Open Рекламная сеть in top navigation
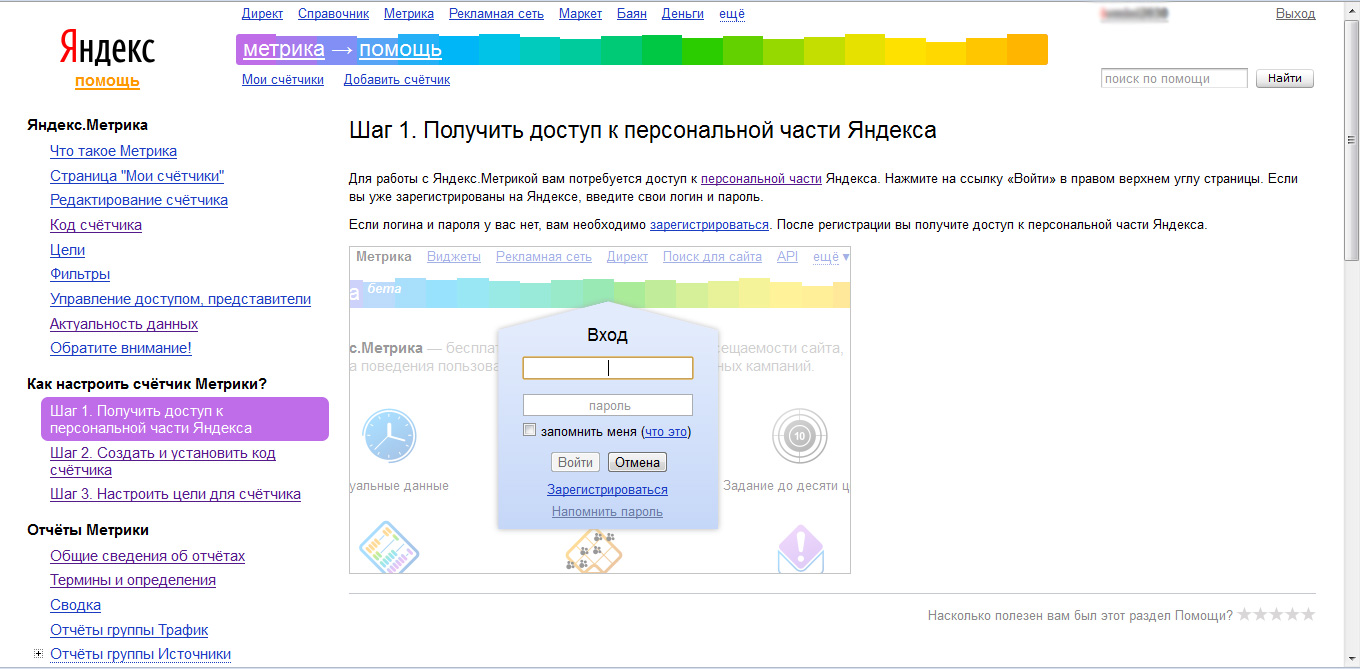The image size is (1360, 669). pos(496,14)
